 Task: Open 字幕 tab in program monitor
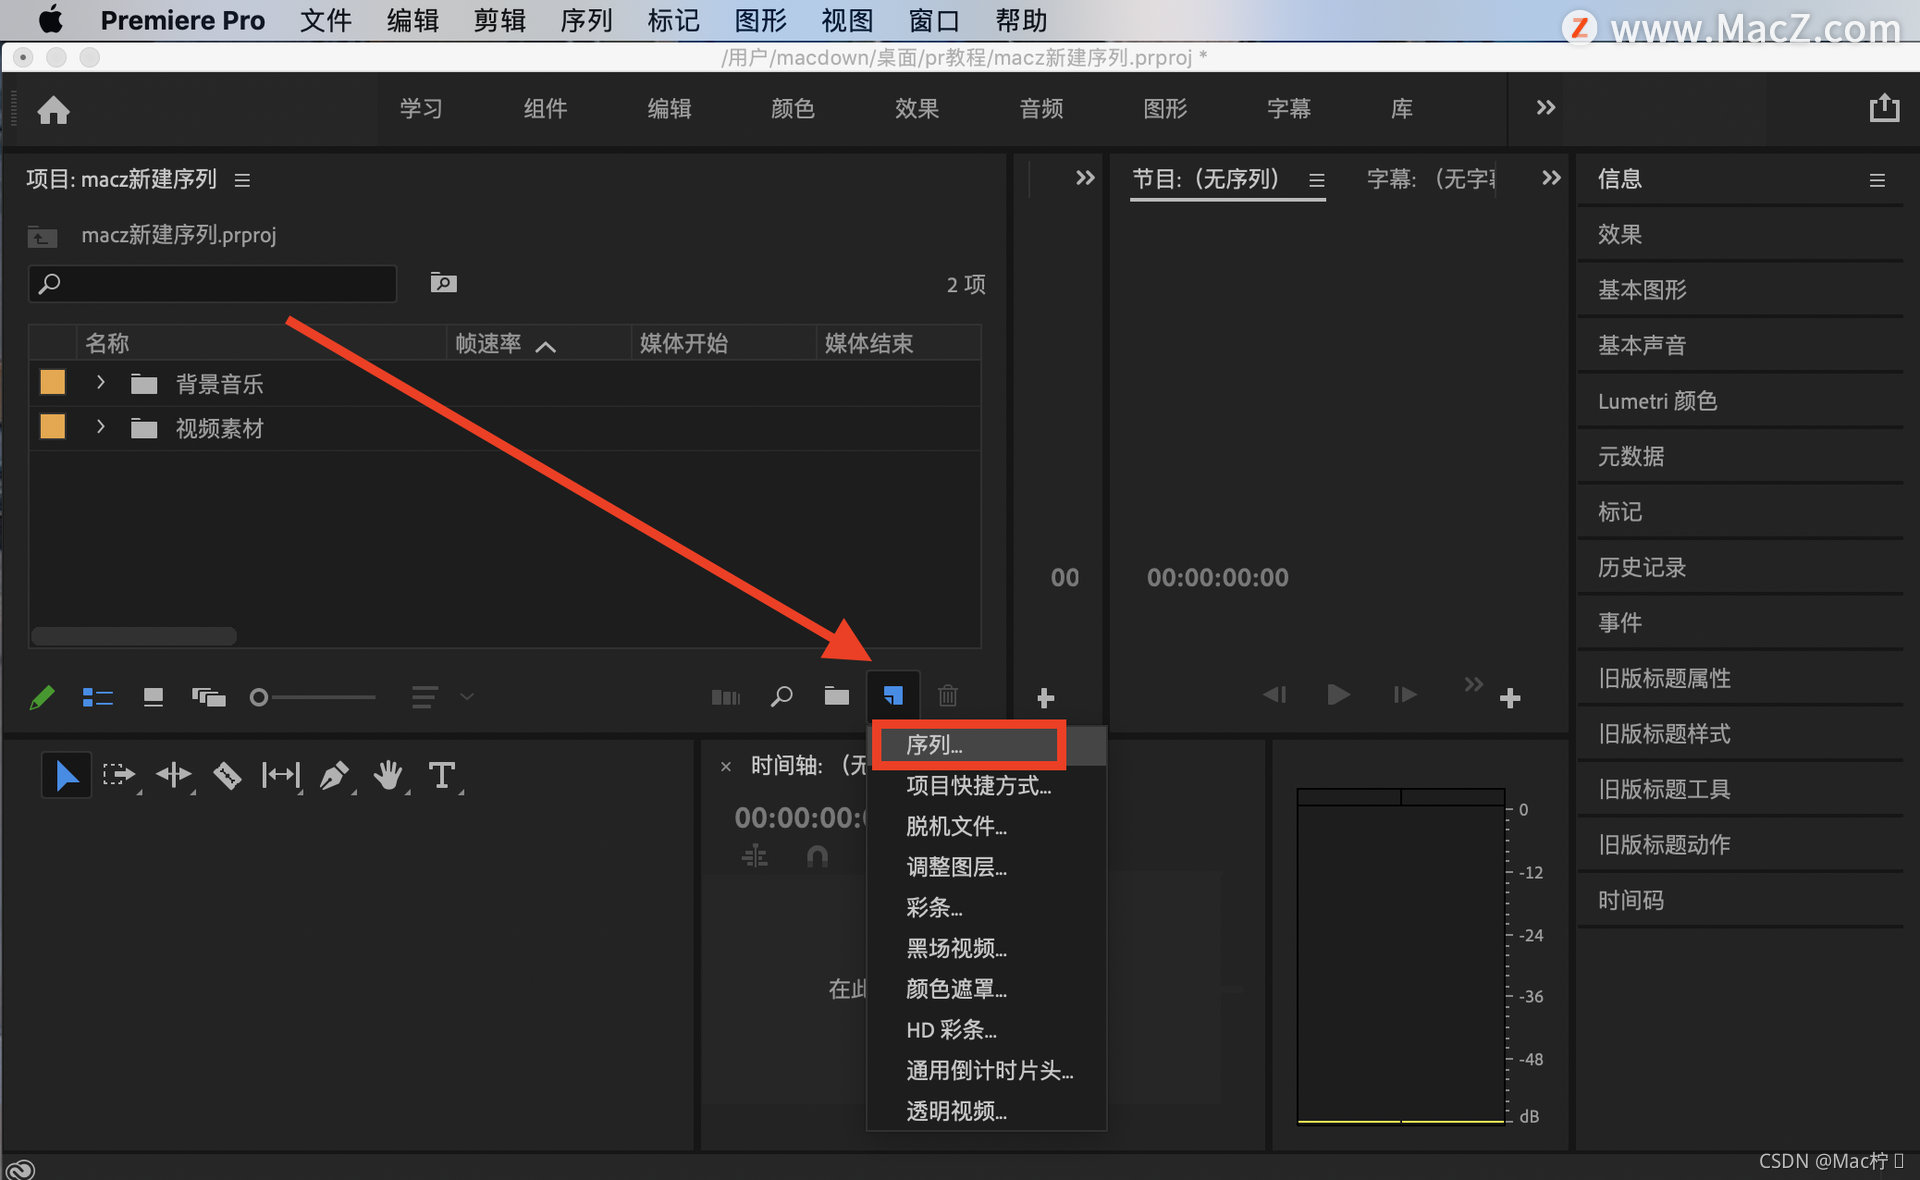coord(1431,179)
